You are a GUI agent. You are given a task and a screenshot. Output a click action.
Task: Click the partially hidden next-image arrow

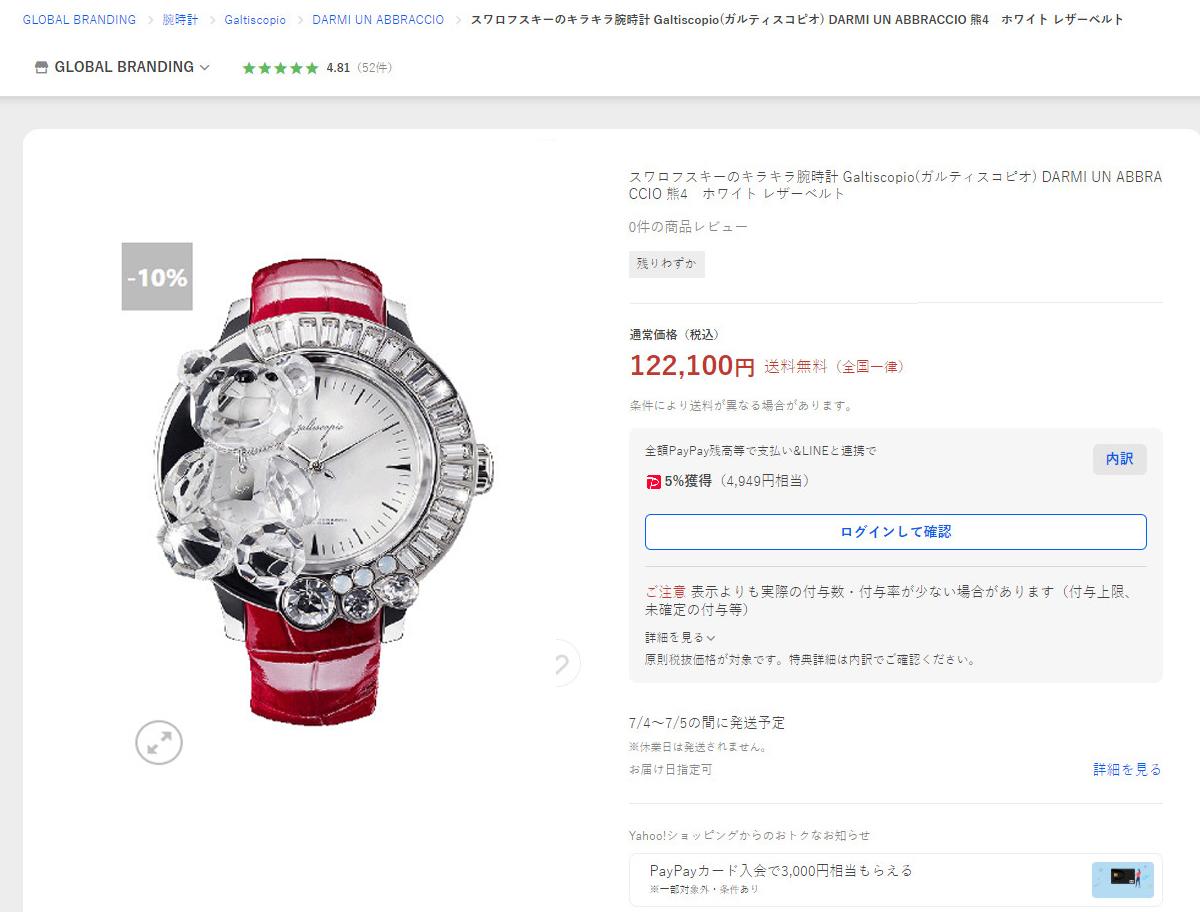tap(567, 663)
